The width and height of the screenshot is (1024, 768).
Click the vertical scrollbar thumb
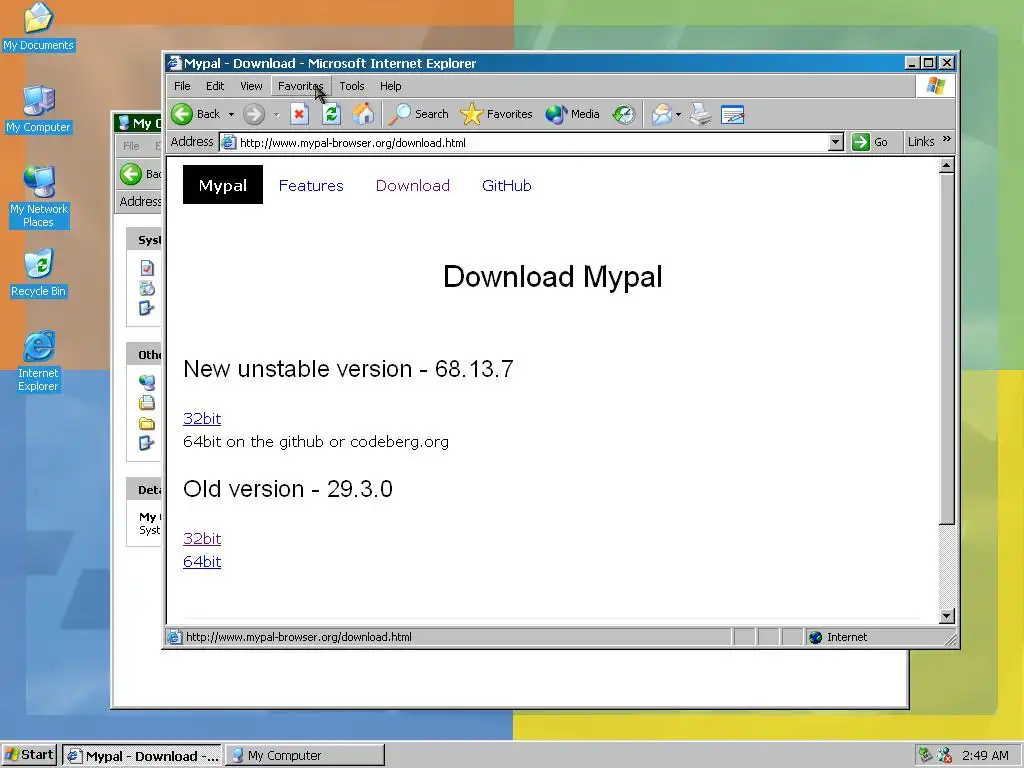946,349
